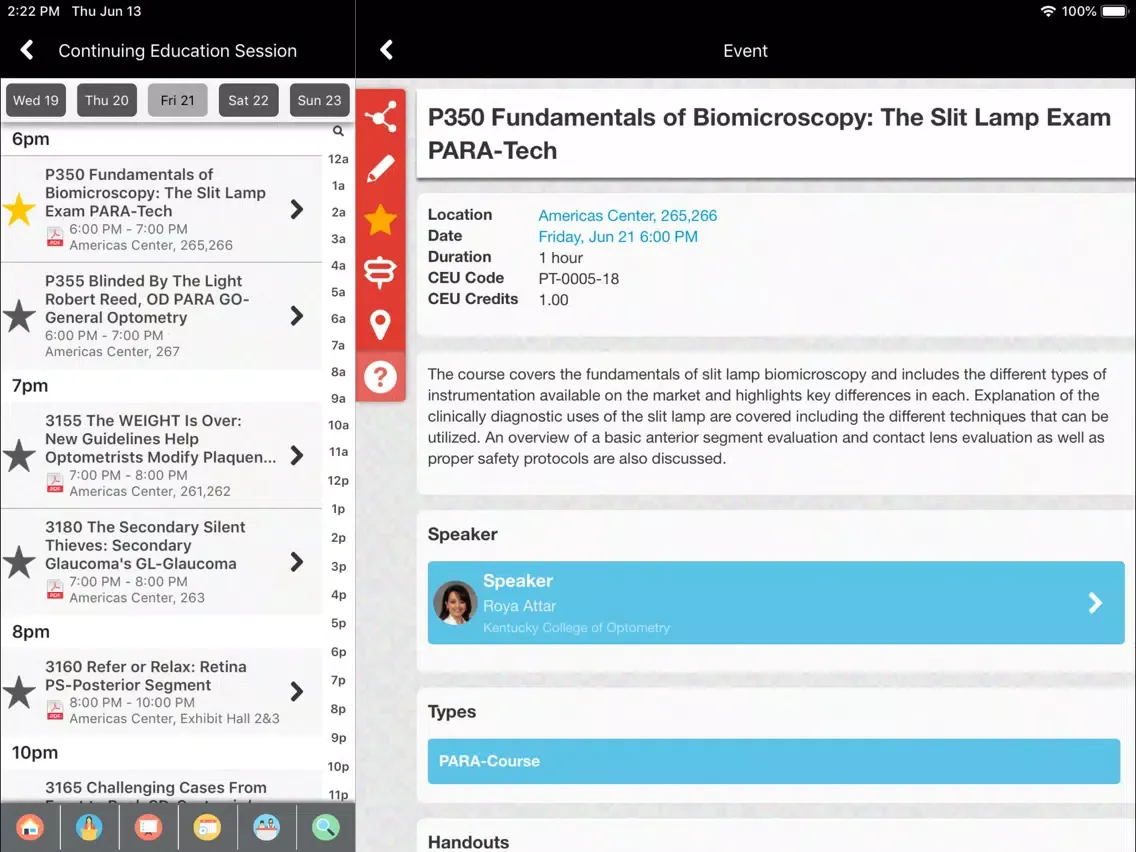Open the schedule calendar icon in bottom bar
The width and height of the screenshot is (1136, 852).
[x=207, y=827]
